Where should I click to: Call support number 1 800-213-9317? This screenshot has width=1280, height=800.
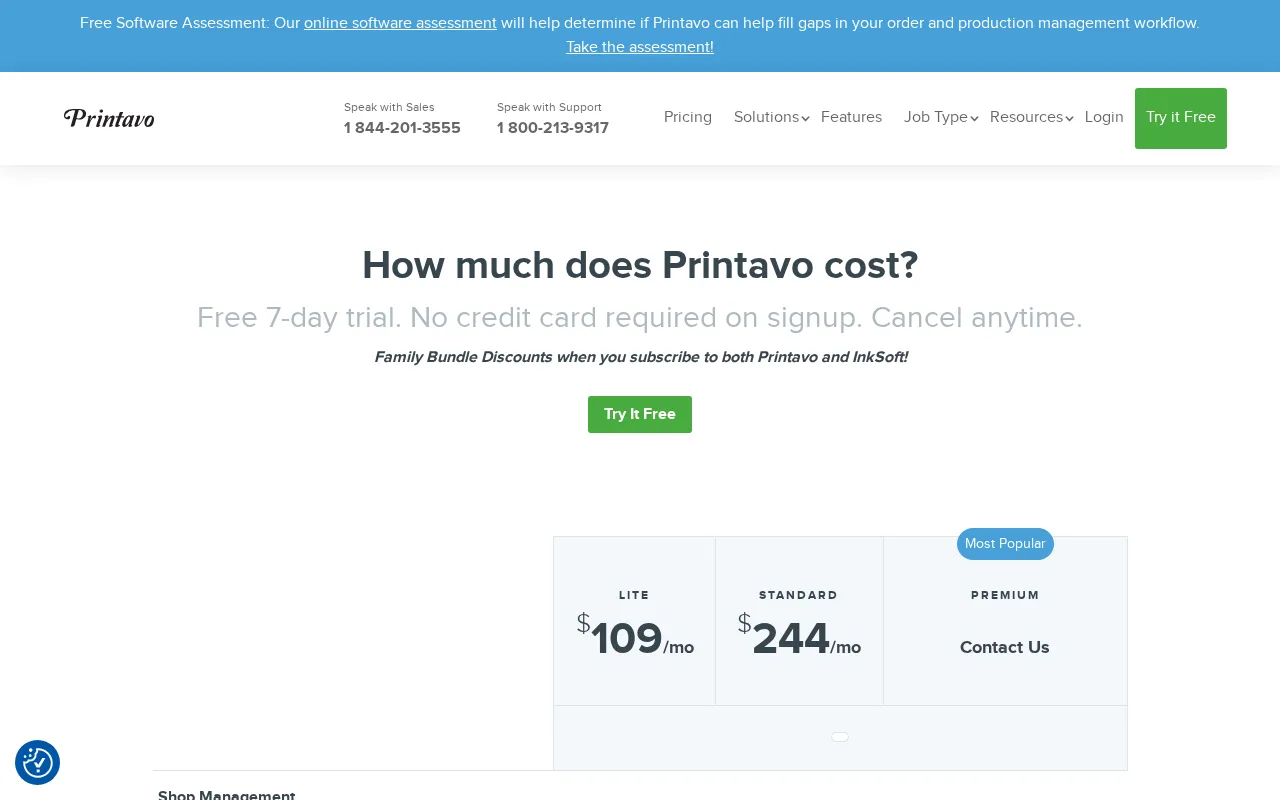click(x=553, y=128)
